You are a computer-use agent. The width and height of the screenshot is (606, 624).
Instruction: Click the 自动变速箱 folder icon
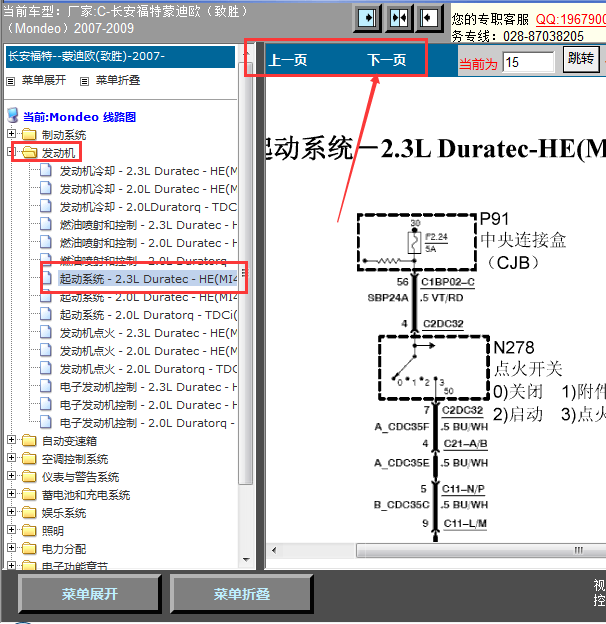[29, 441]
